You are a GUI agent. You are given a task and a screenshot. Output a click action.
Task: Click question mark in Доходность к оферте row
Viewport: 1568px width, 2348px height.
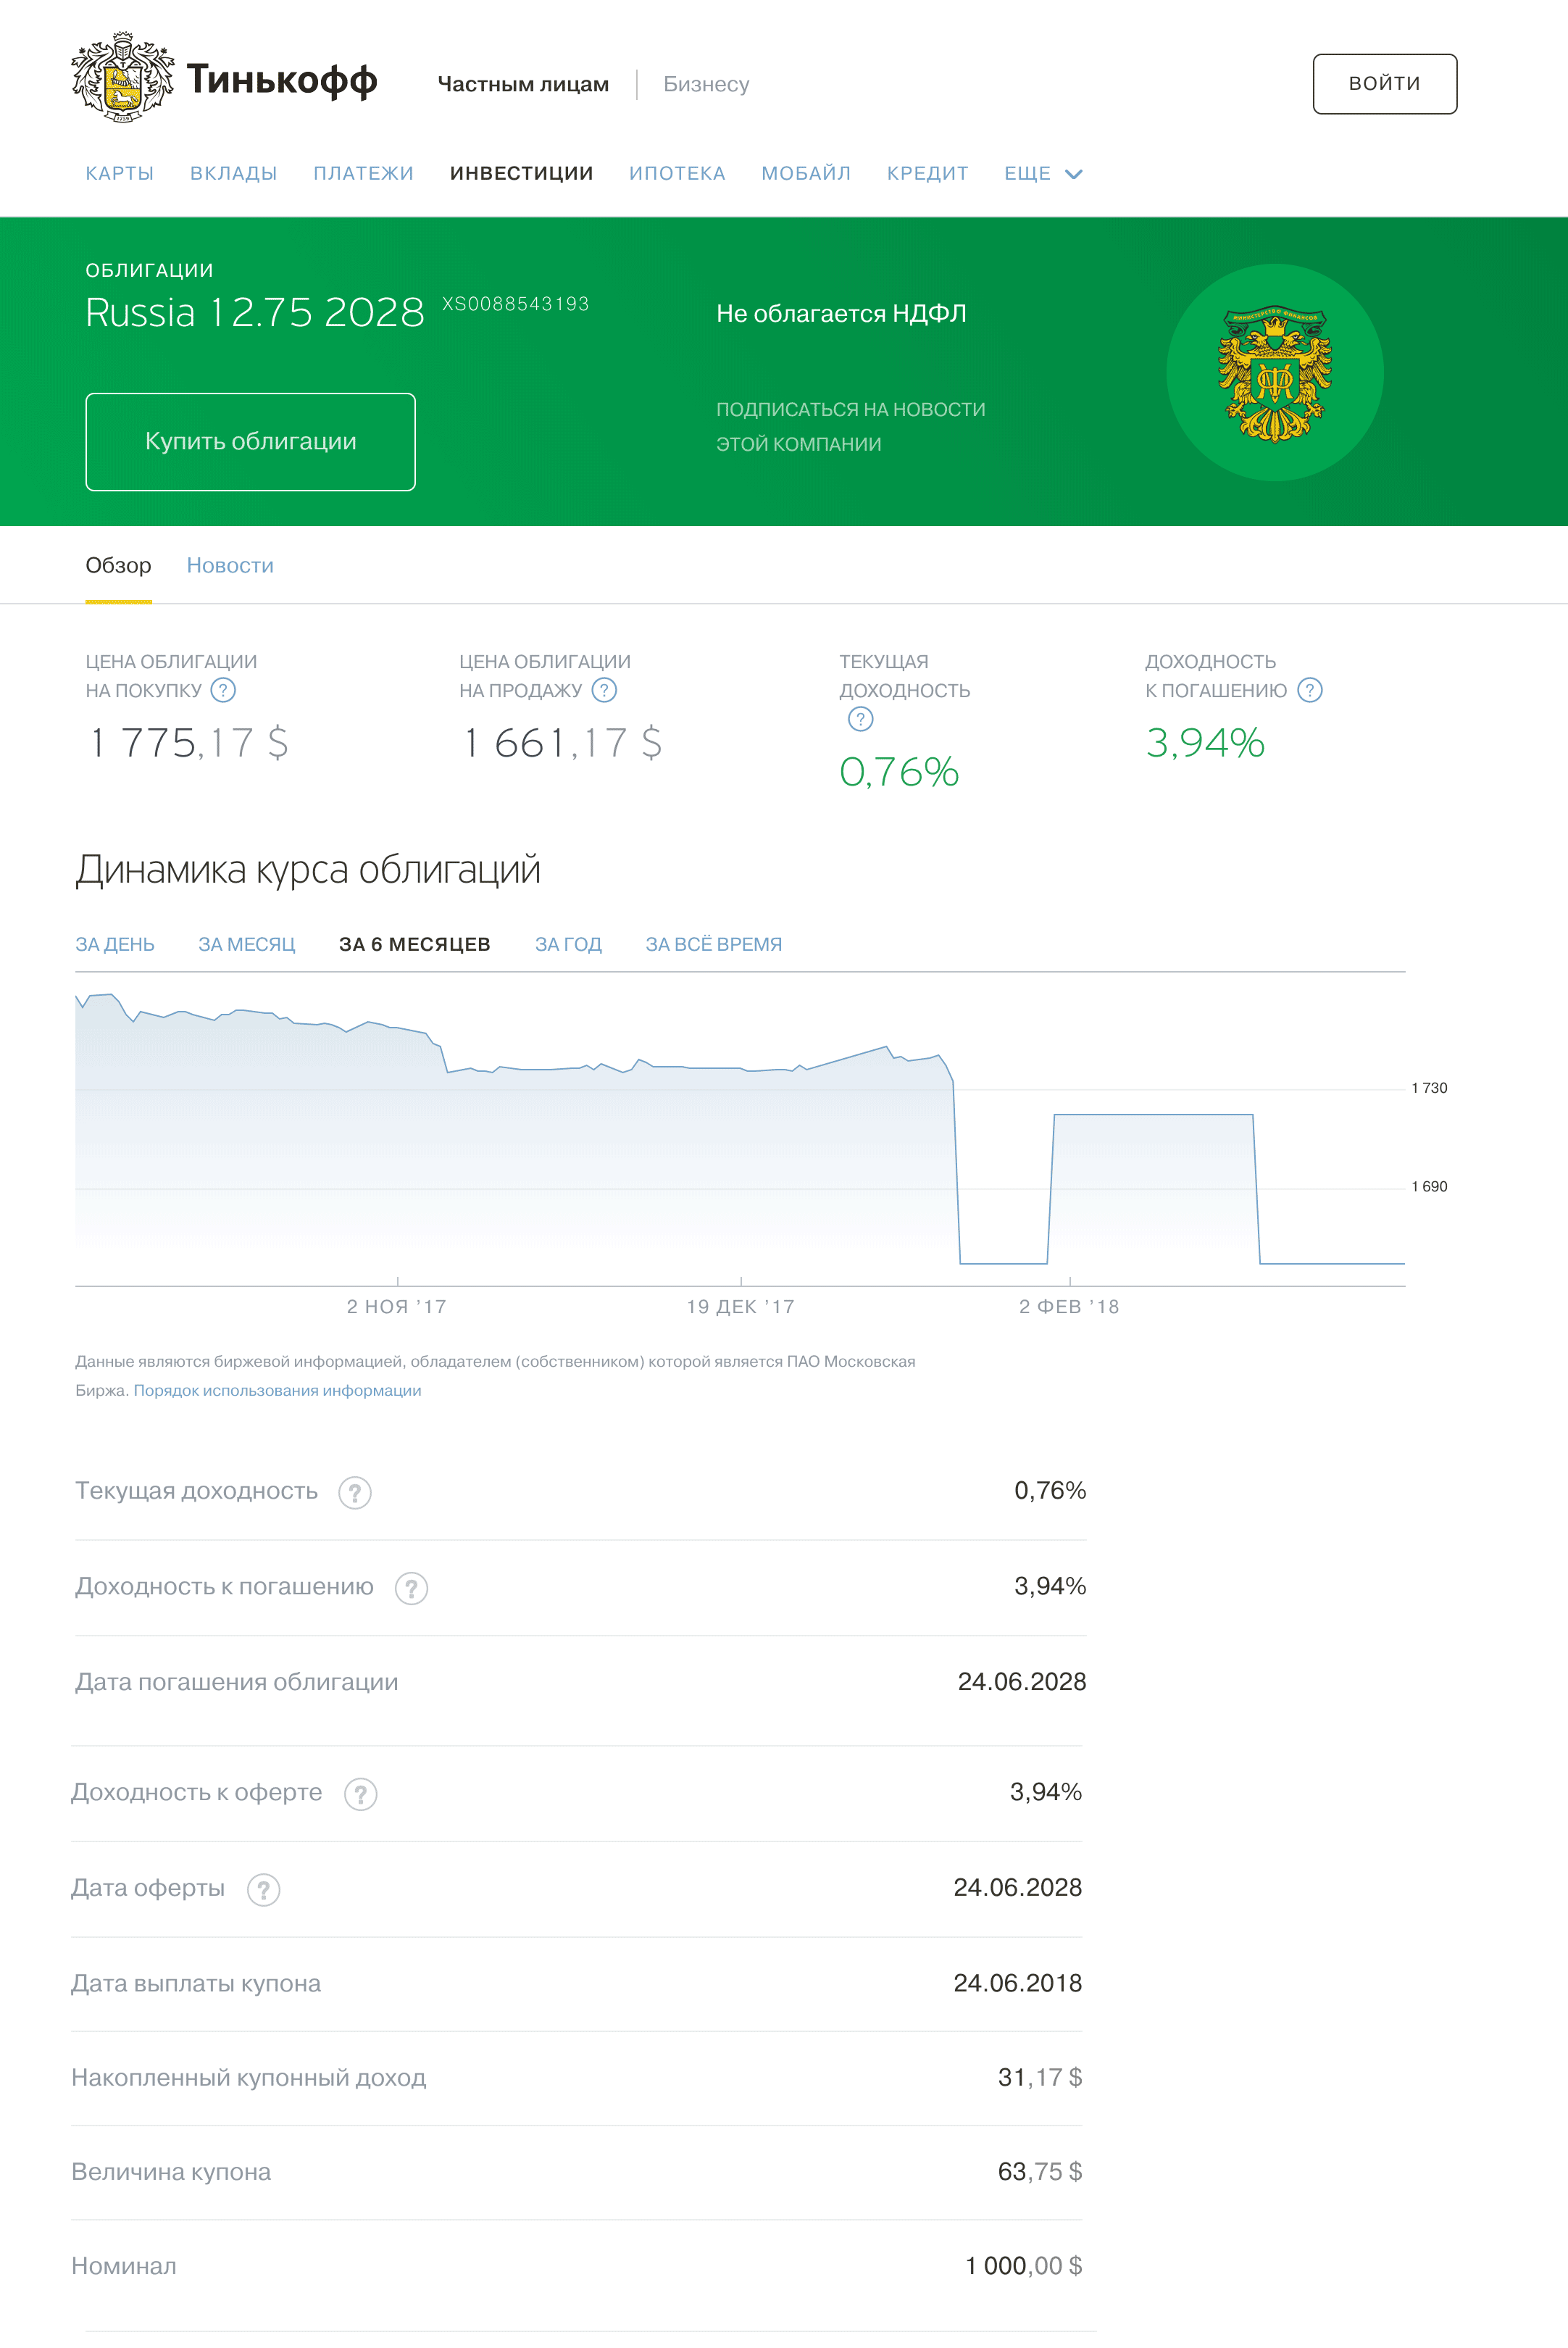click(361, 1794)
